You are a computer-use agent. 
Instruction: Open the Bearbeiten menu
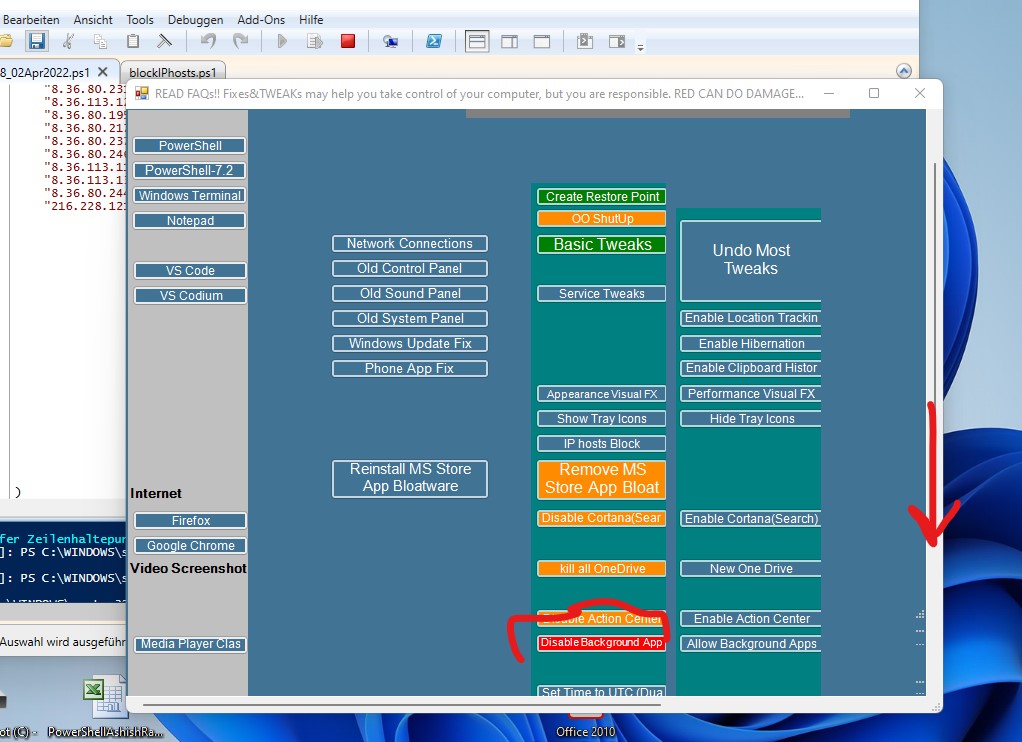point(31,20)
